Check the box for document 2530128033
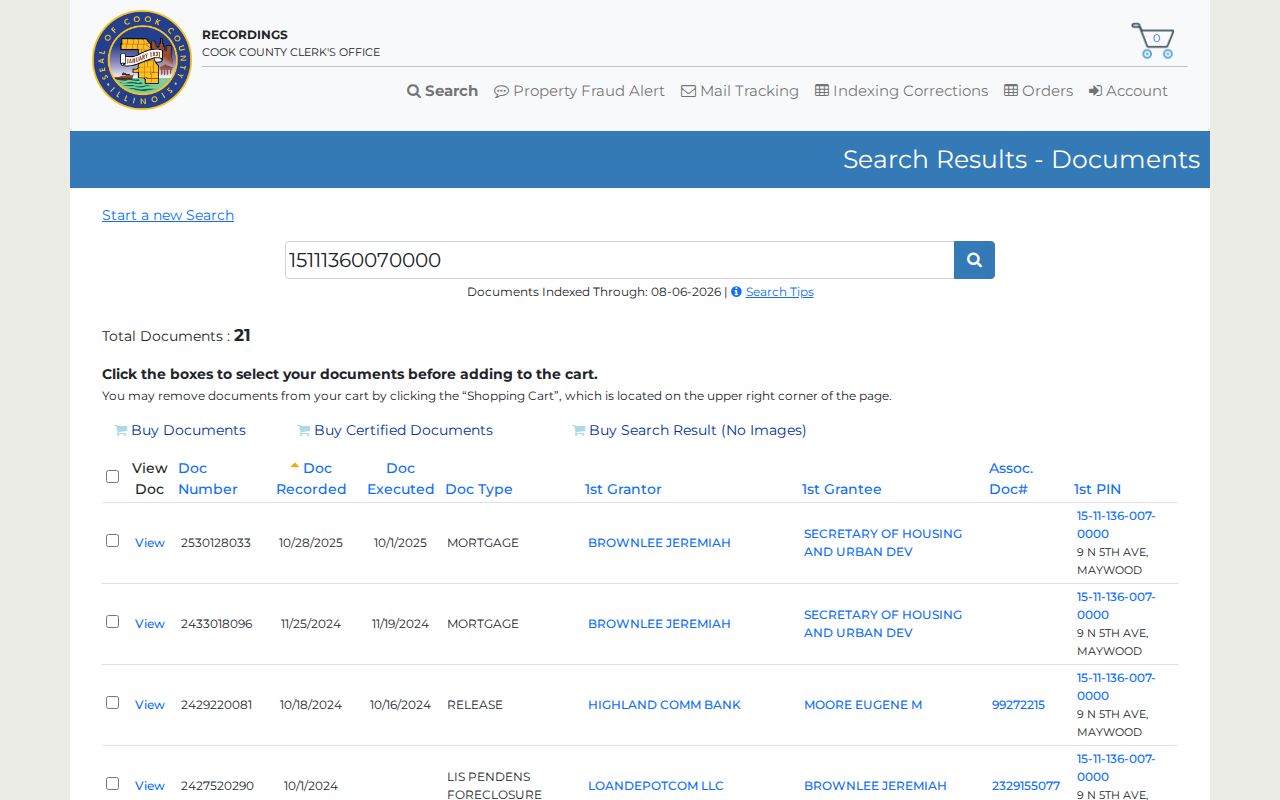1280x800 pixels. [112, 540]
